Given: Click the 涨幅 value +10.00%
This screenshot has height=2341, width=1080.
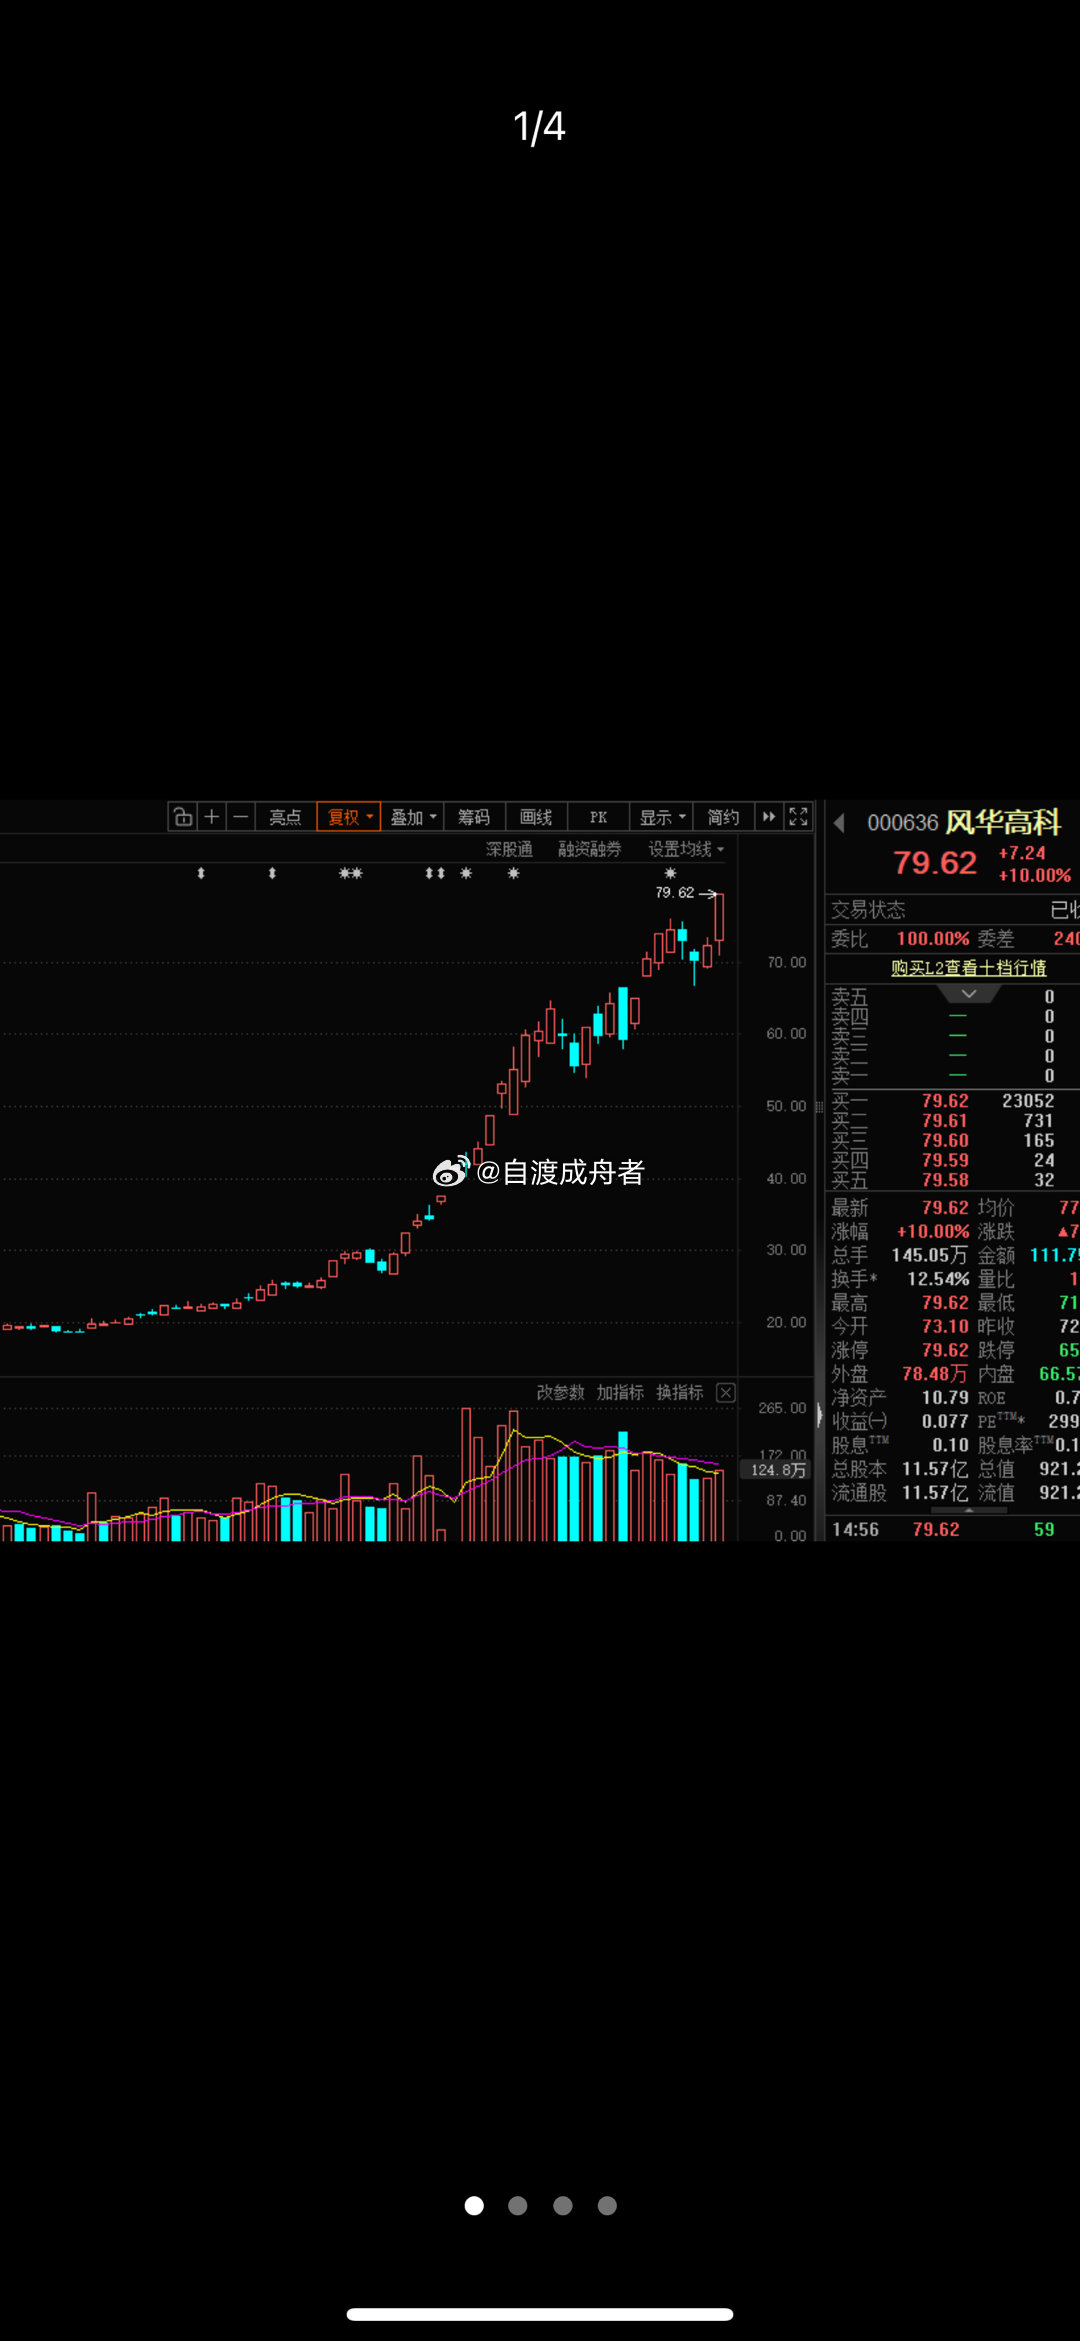Looking at the screenshot, I should click(x=933, y=1231).
